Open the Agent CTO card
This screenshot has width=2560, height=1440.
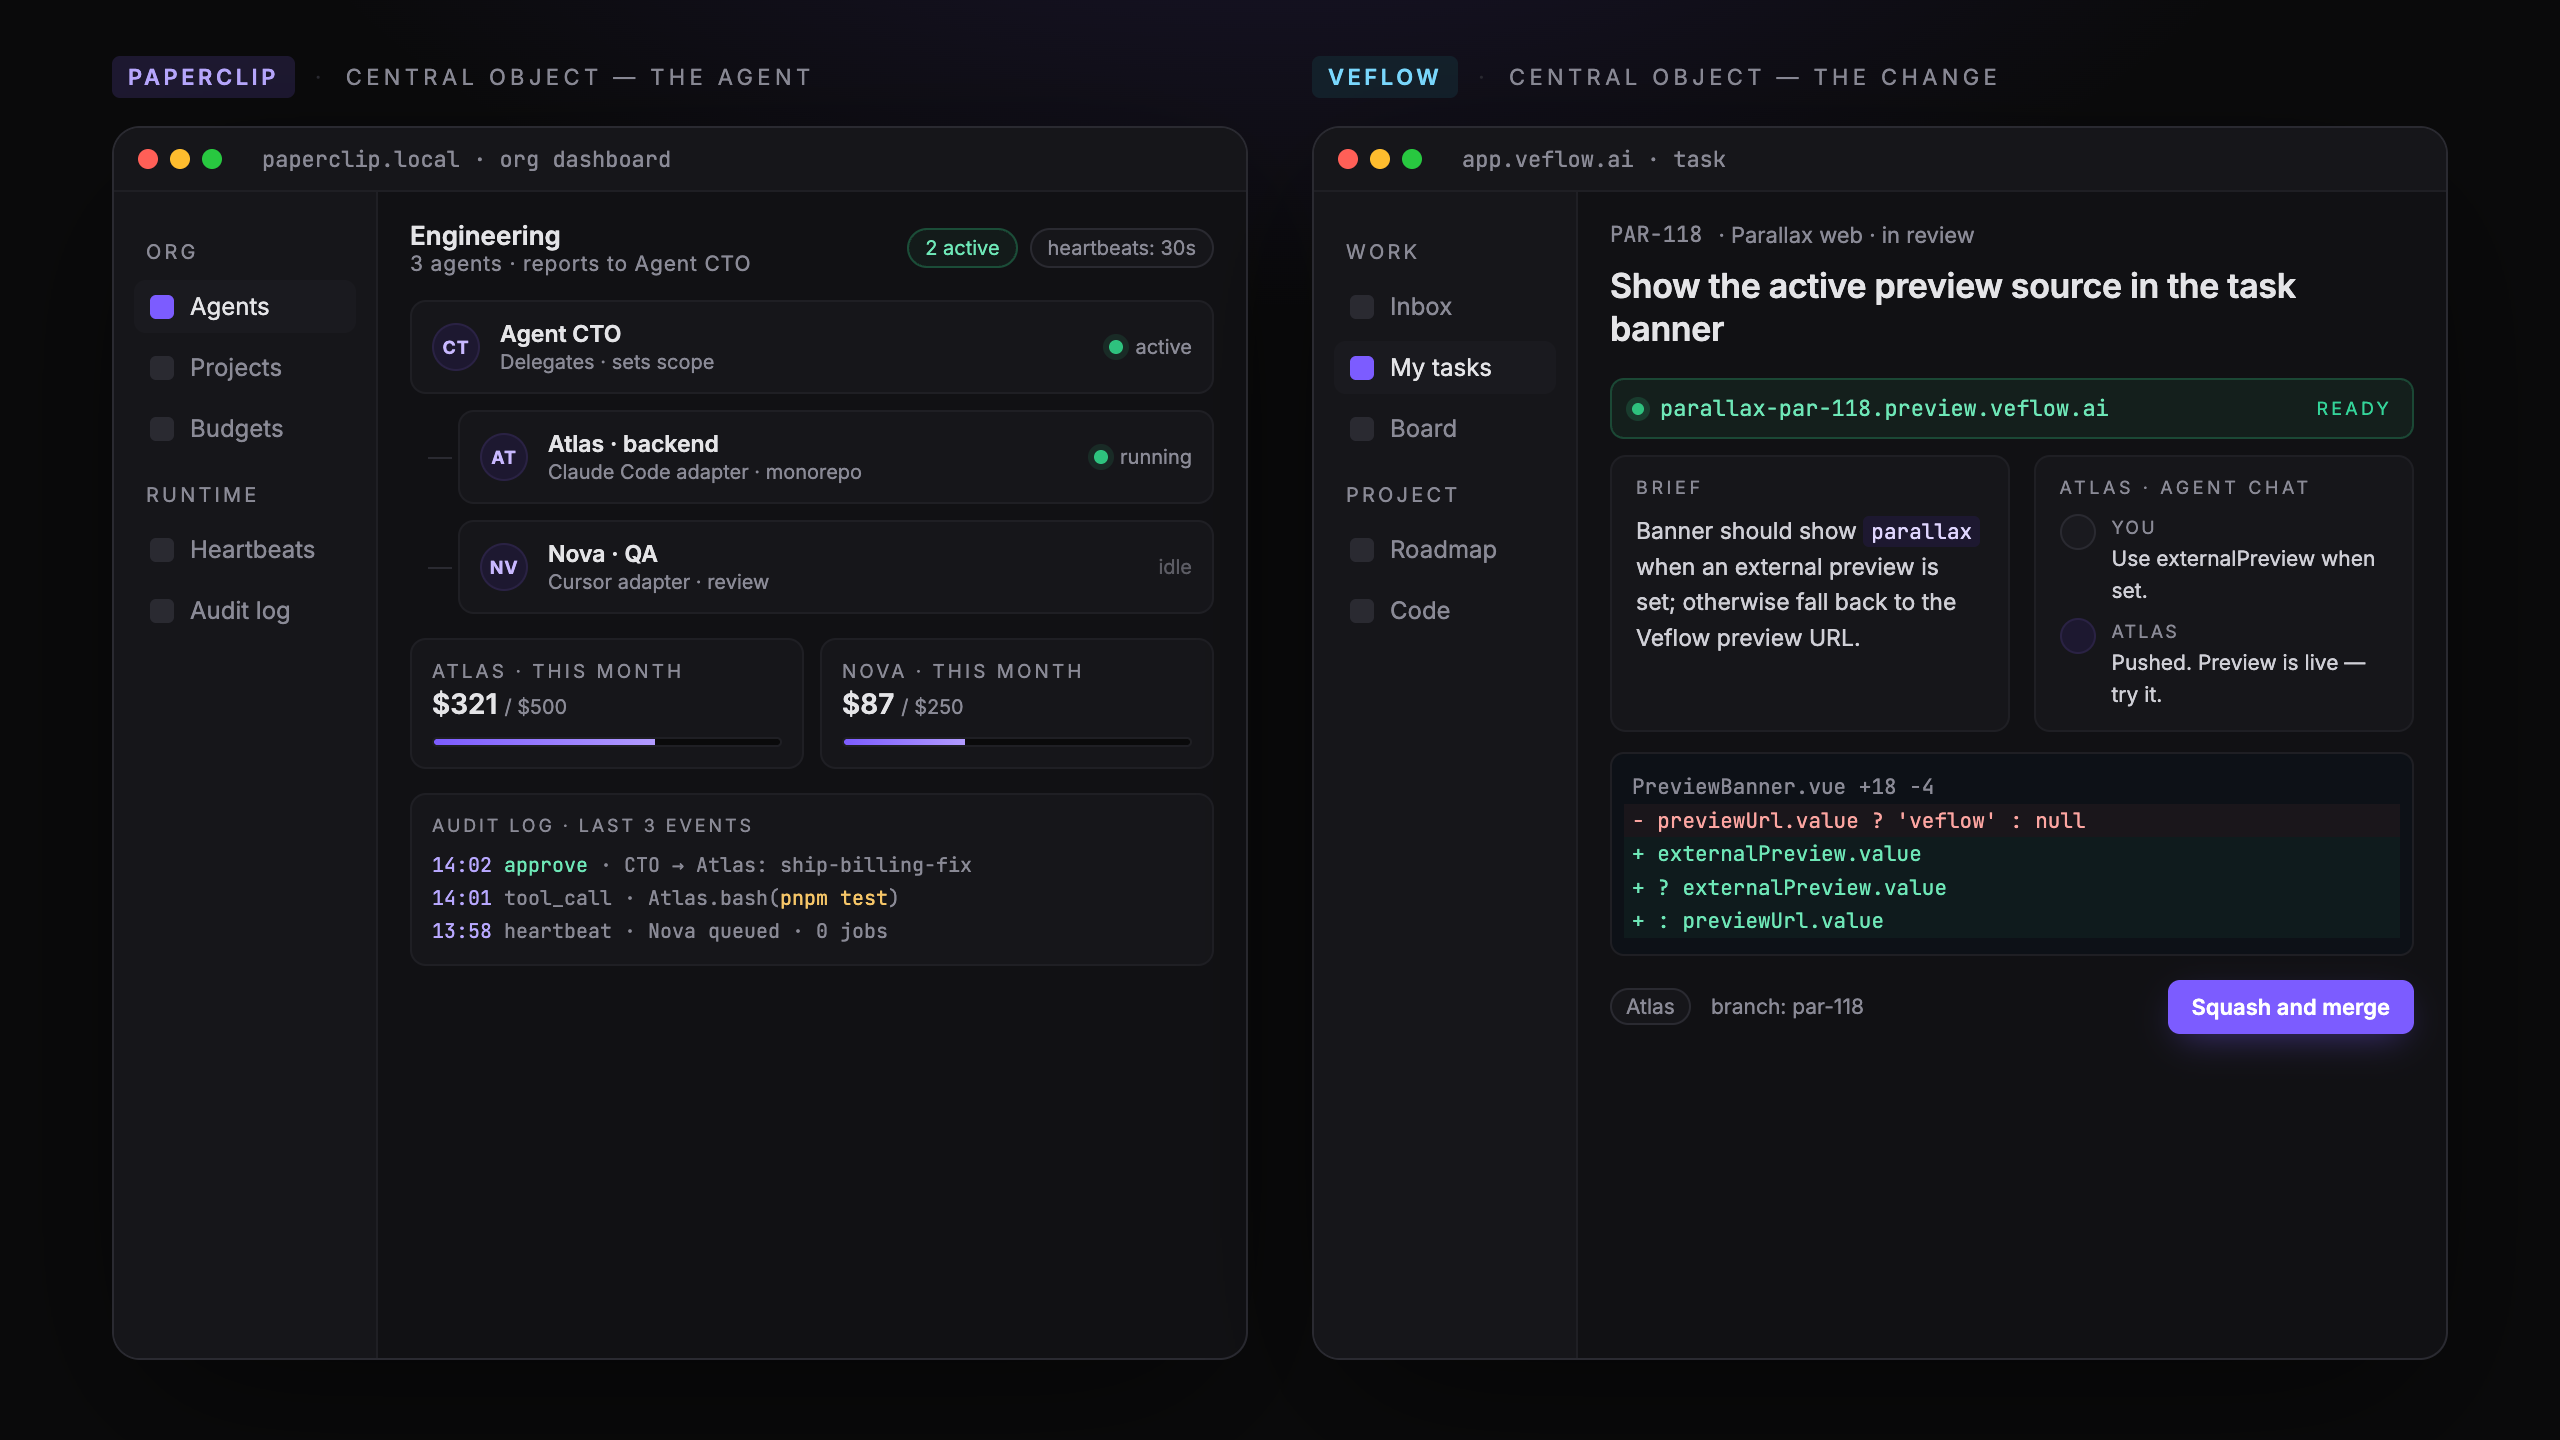click(811, 347)
